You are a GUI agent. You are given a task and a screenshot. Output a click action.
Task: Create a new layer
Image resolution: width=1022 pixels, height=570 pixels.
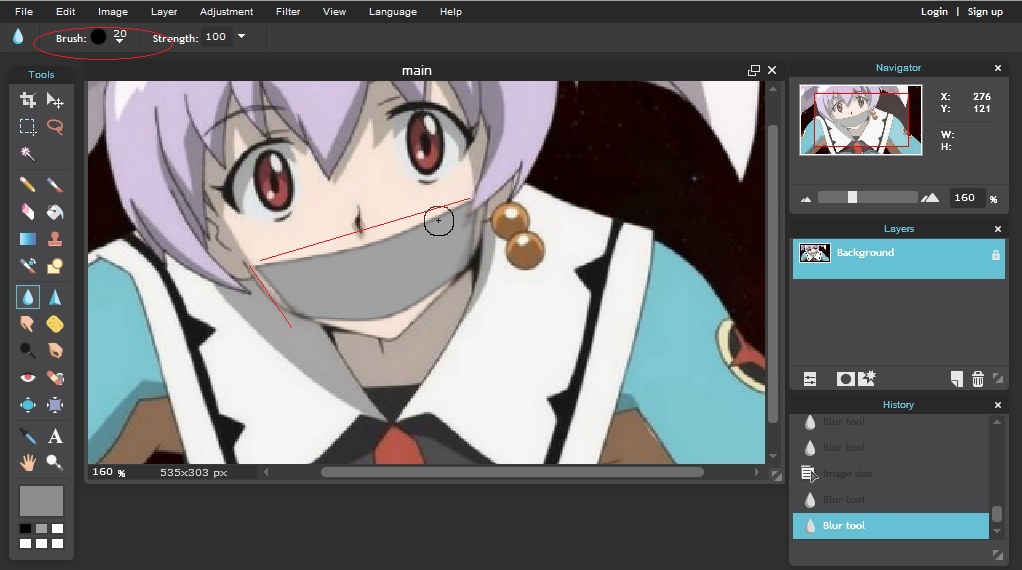(x=956, y=379)
